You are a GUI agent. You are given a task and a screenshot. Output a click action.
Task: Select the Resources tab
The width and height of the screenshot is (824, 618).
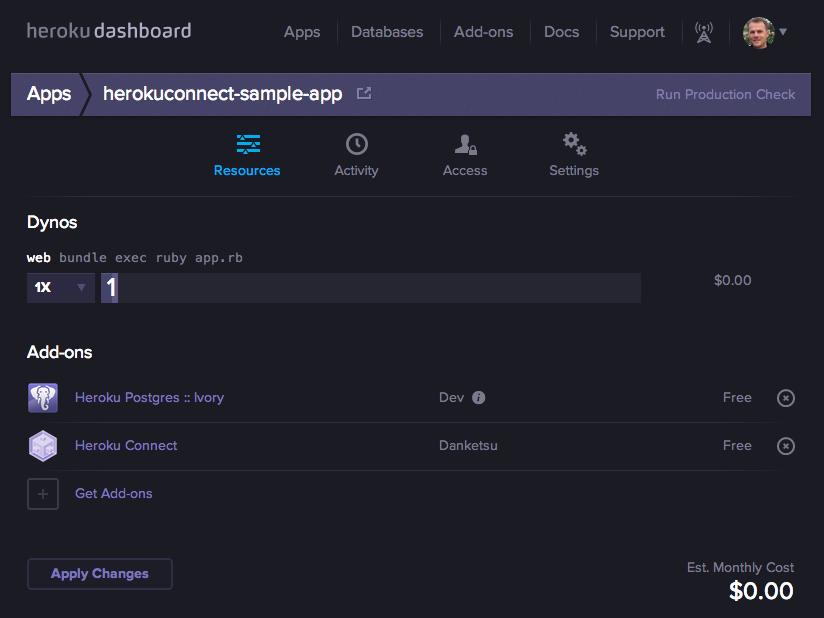[247, 155]
